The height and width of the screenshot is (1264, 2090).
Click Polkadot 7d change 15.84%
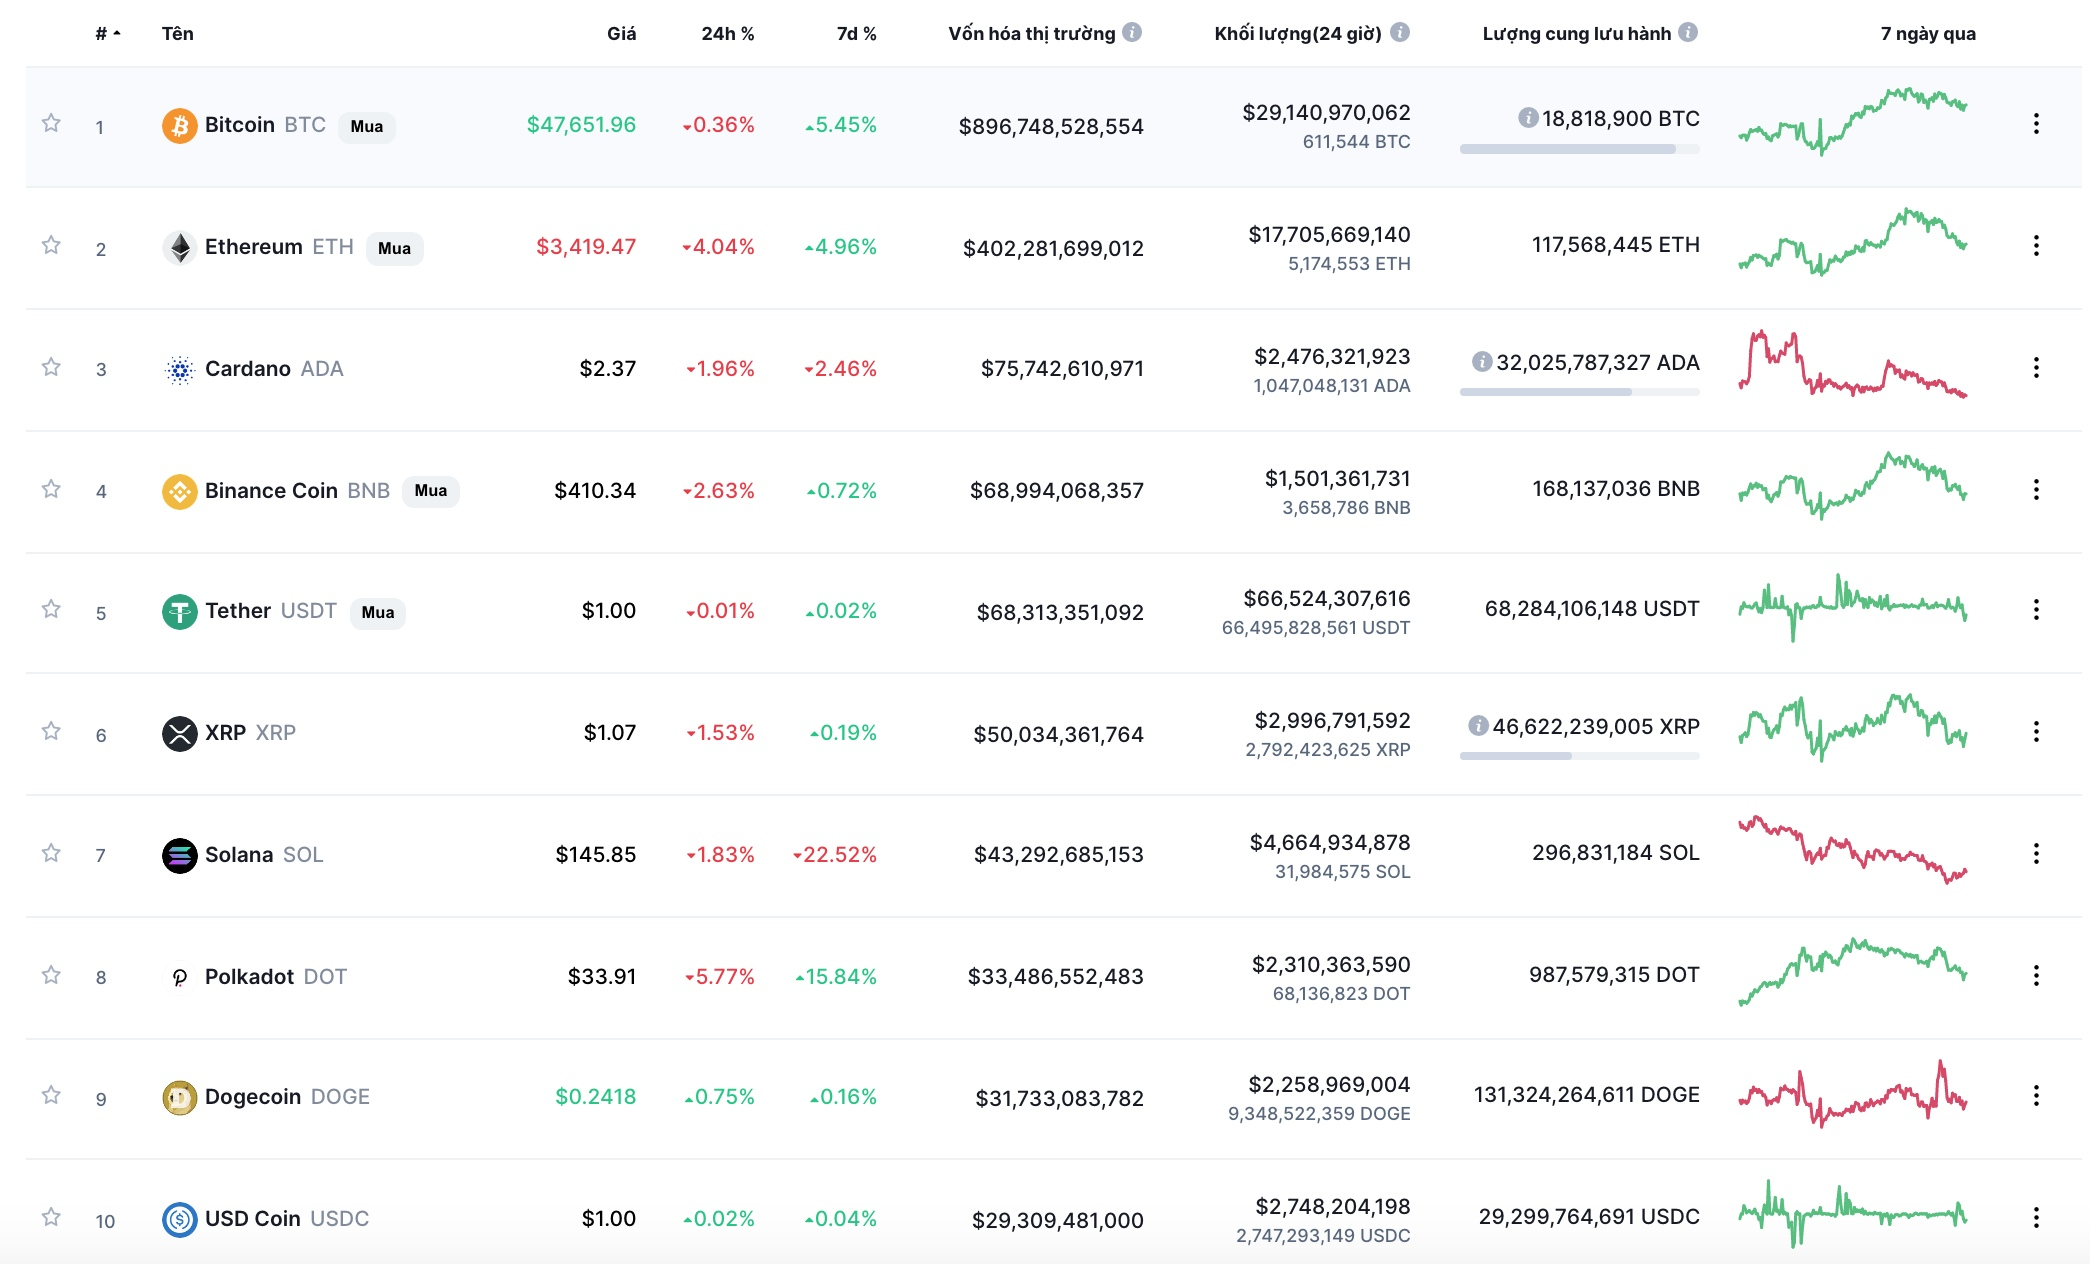(x=836, y=977)
